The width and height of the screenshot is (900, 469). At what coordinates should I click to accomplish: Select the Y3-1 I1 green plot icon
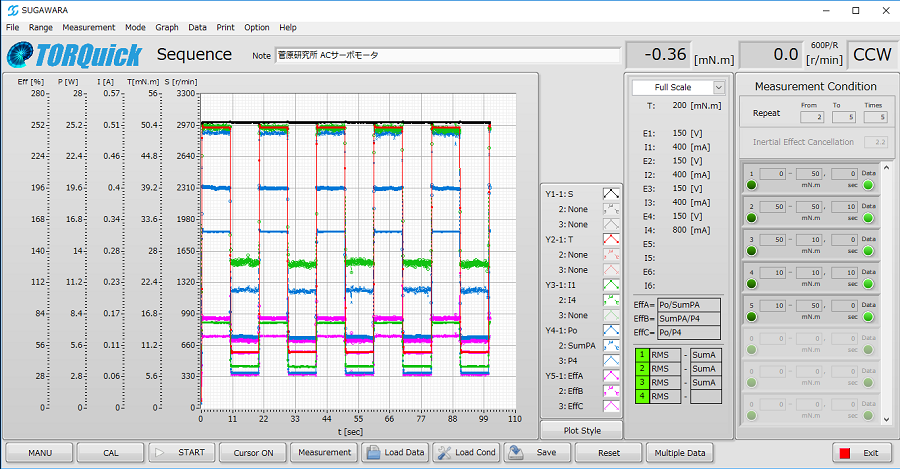(x=610, y=285)
